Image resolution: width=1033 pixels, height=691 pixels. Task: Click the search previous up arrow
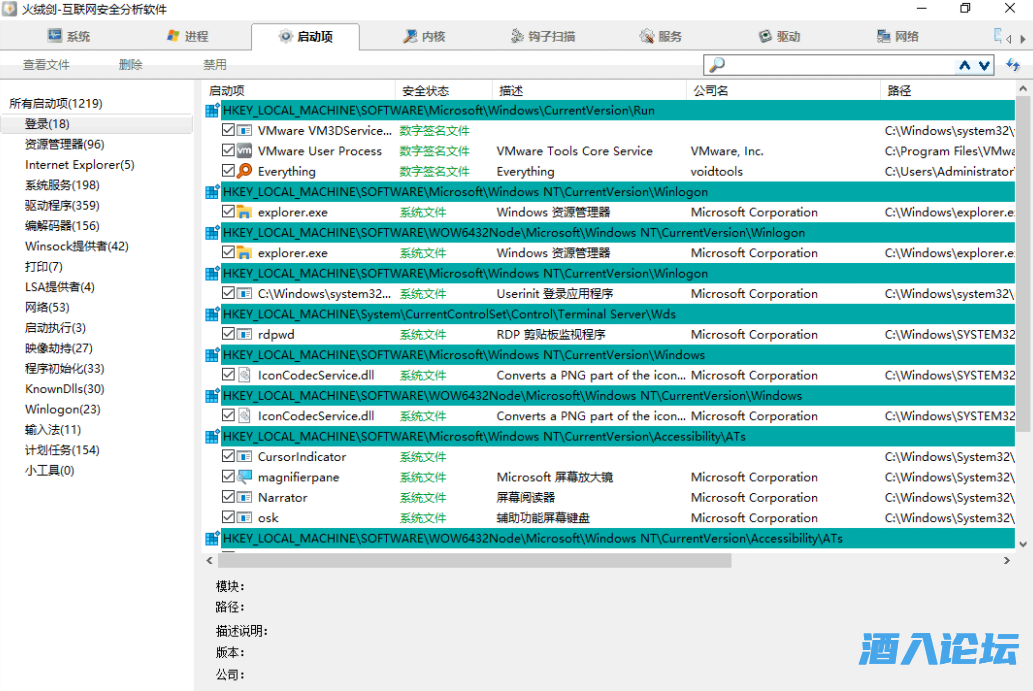[965, 65]
